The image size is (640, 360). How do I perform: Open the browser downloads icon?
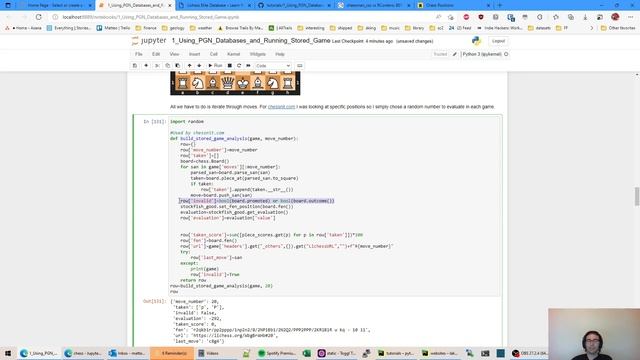585,17
